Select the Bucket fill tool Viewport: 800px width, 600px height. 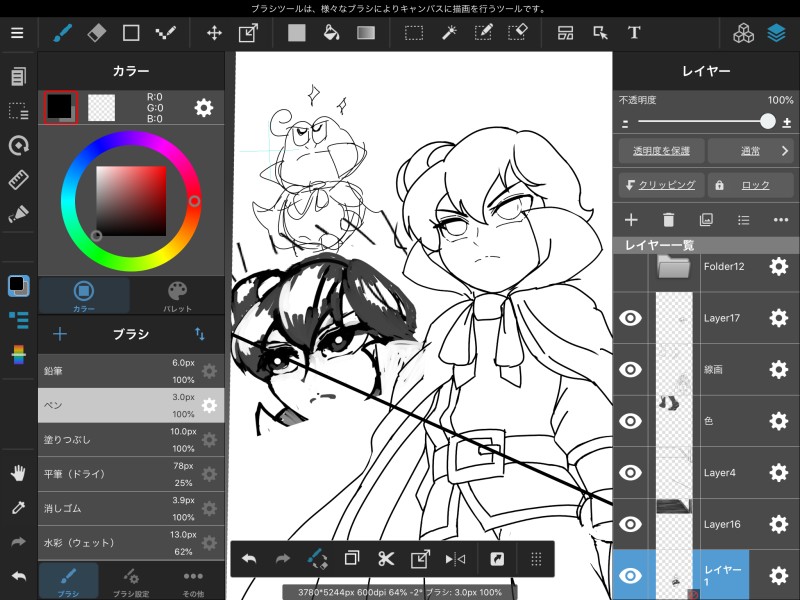coord(332,33)
